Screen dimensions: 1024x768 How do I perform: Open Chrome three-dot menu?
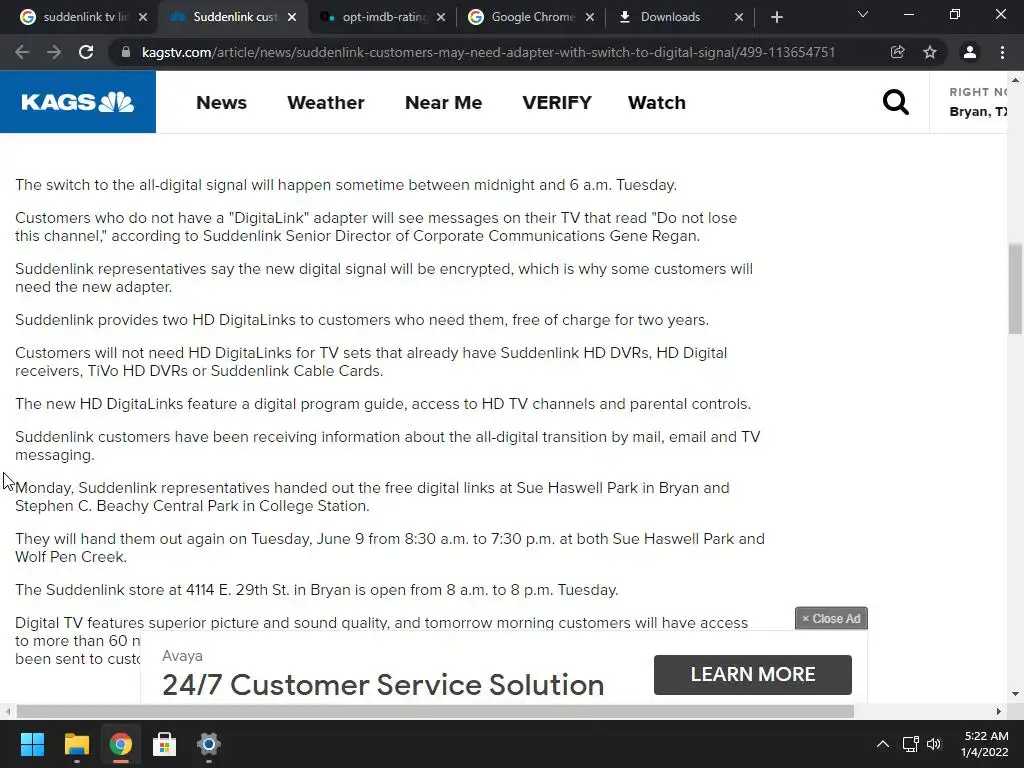click(x=1002, y=52)
